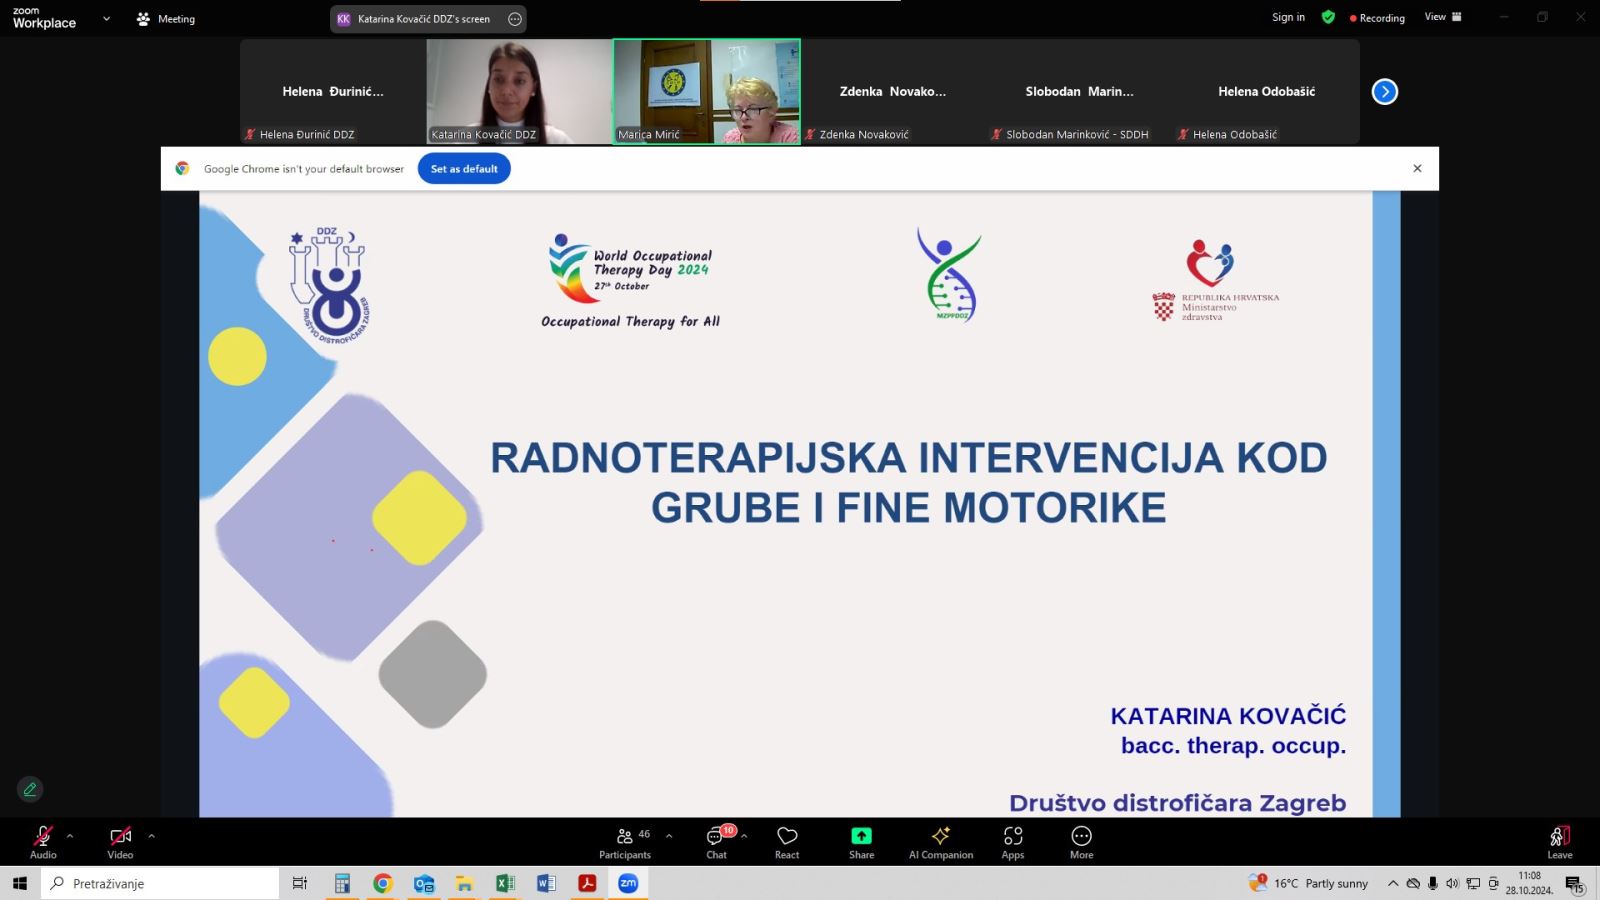This screenshot has width=1600, height=900.
Task: Click the green Share screen icon
Action: tap(861, 841)
